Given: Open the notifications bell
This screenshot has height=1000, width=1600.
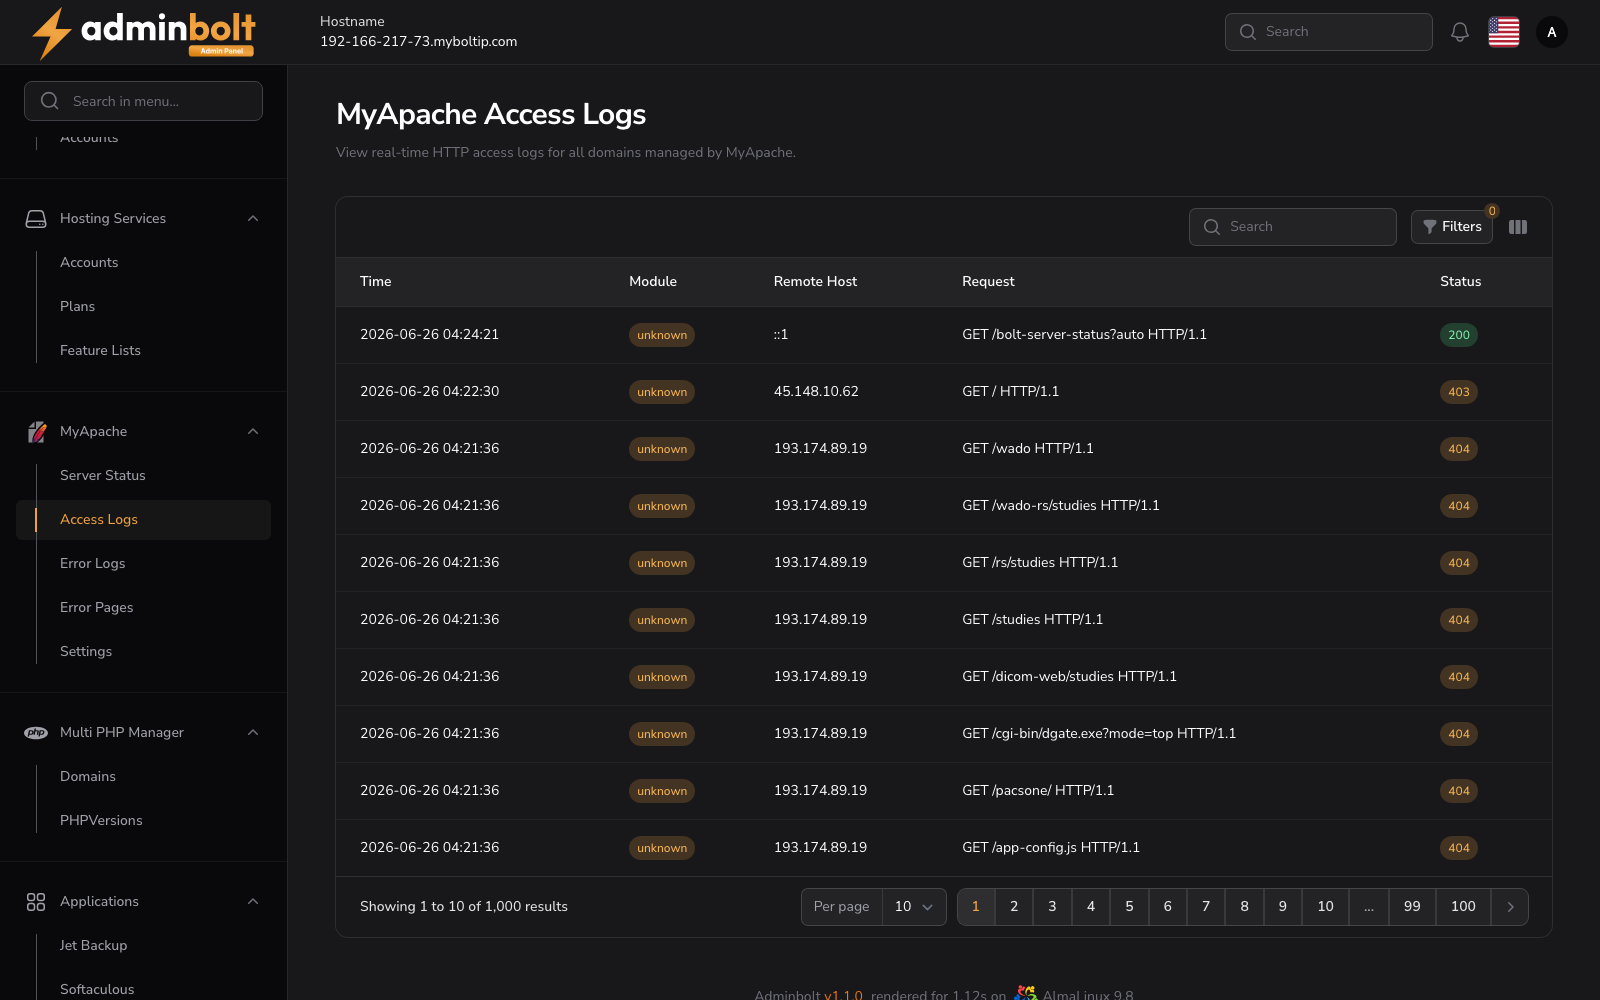Looking at the screenshot, I should (1460, 32).
